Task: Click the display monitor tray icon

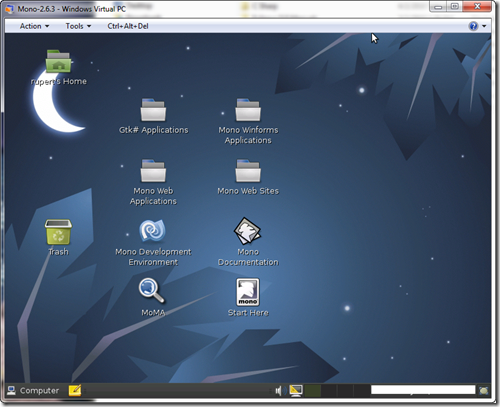Action: 296,390
